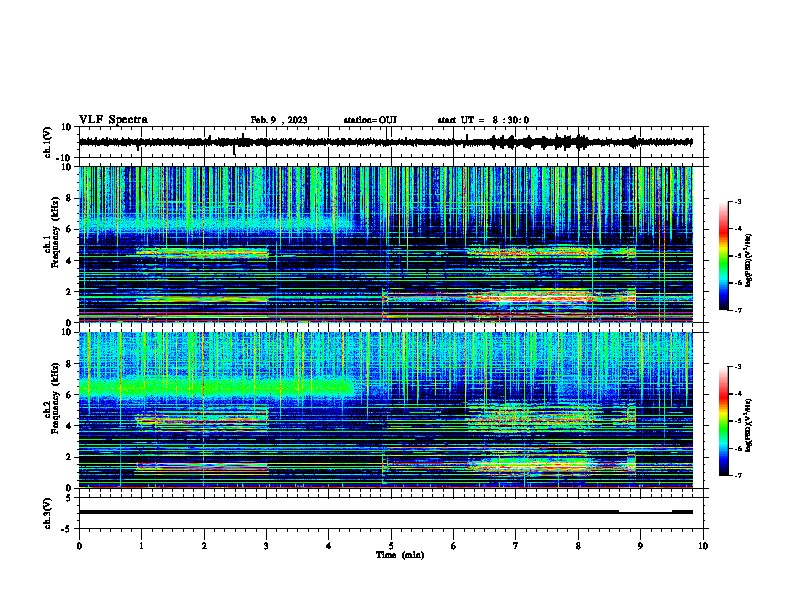This screenshot has height=612, width=792.
Task: Click the ch.1 "Frequency (kHz)" axis label
Action: point(55,234)
